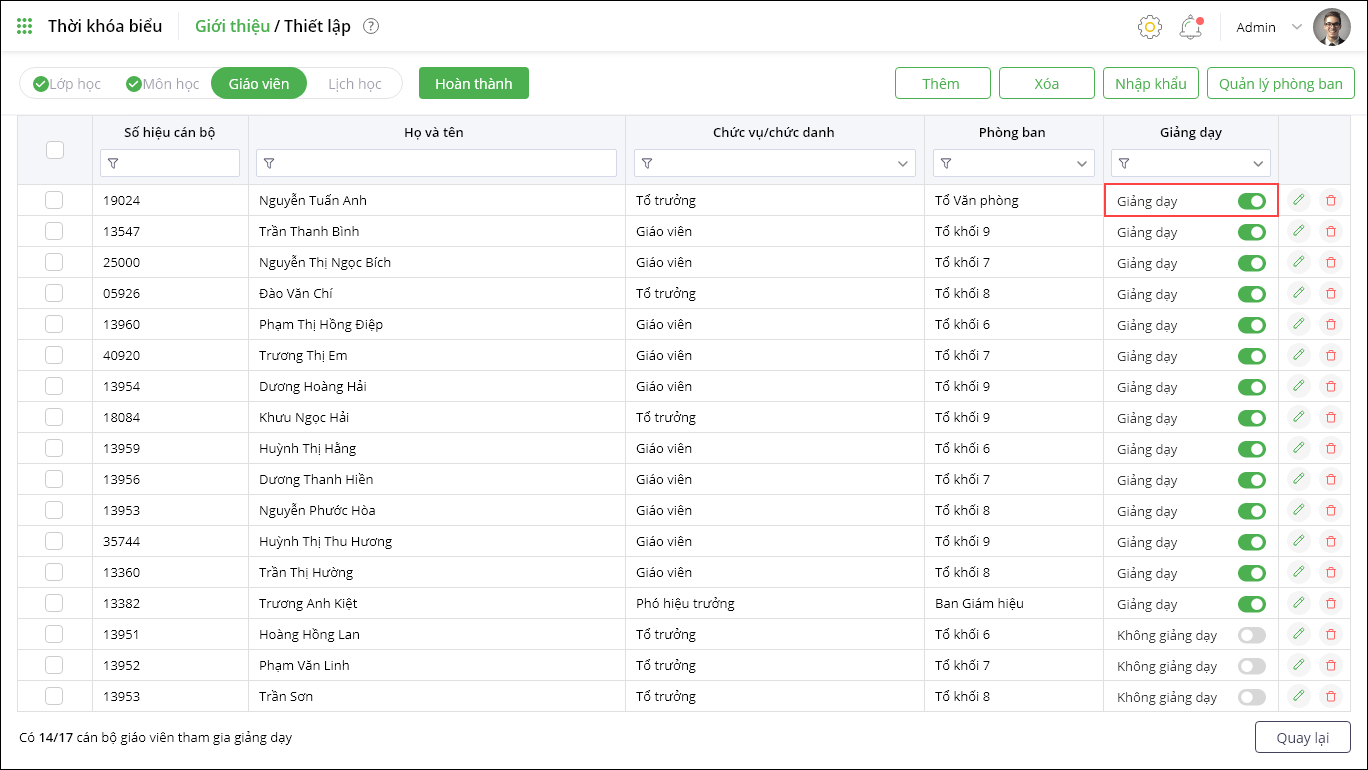
Task: Click edit pencil for Trần Sơn
Action: pos(1299,696)
